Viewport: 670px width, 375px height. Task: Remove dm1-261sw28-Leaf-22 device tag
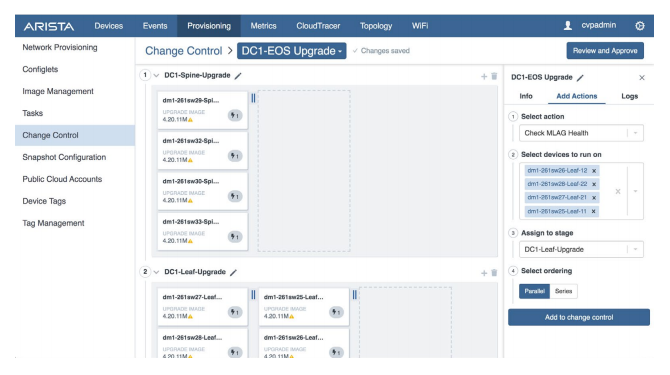(594, 185)
